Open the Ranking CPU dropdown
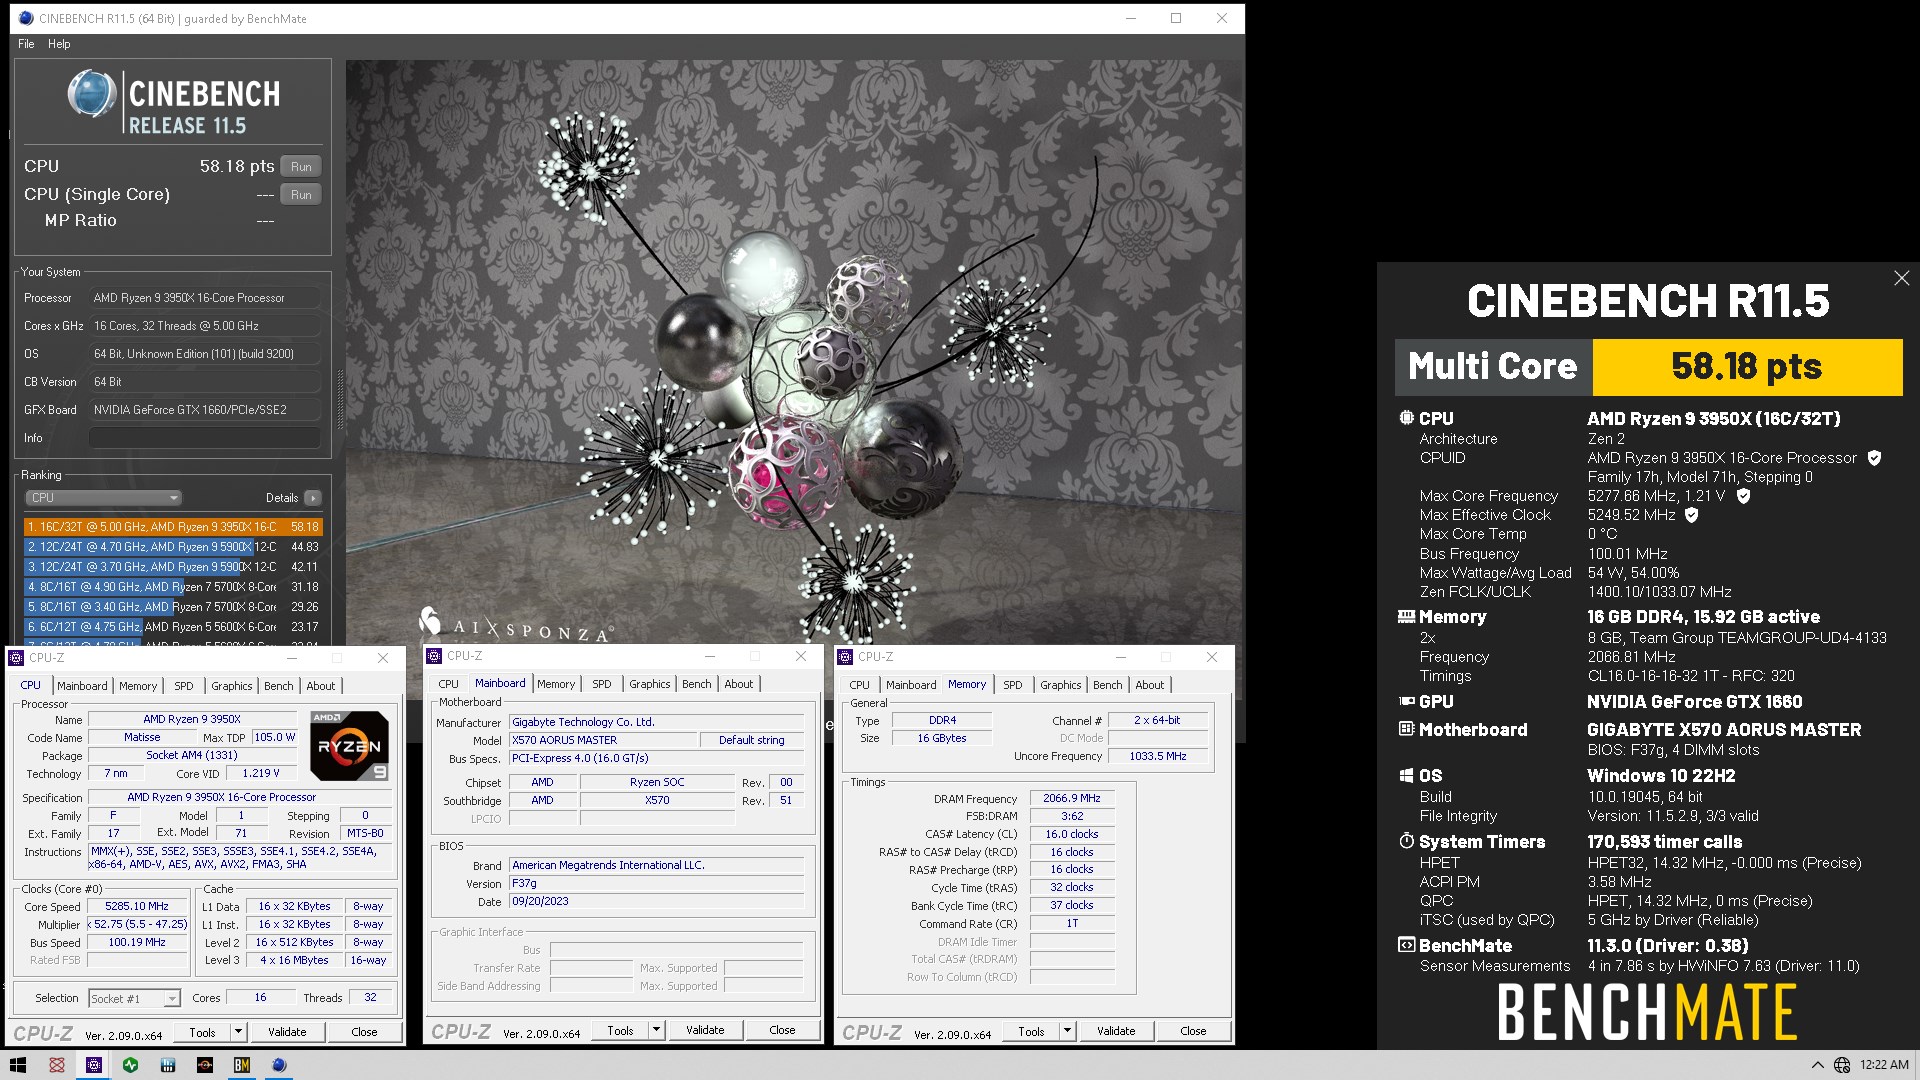 103,498
